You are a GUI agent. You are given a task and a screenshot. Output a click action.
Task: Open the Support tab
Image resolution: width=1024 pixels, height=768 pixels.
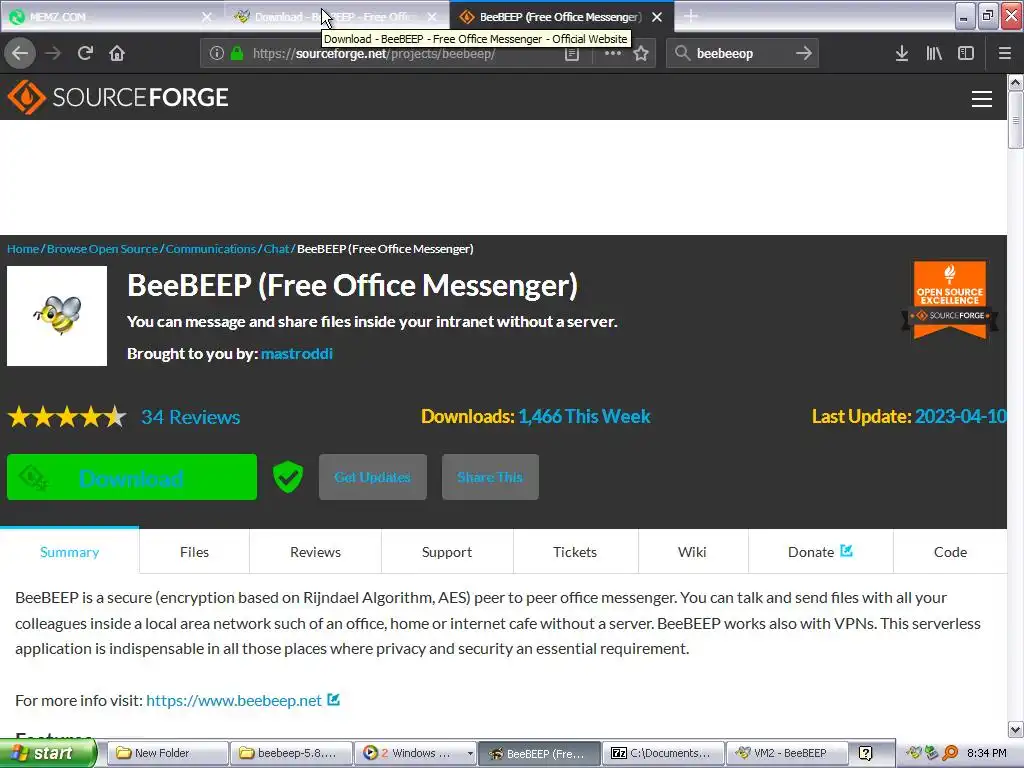447,552
